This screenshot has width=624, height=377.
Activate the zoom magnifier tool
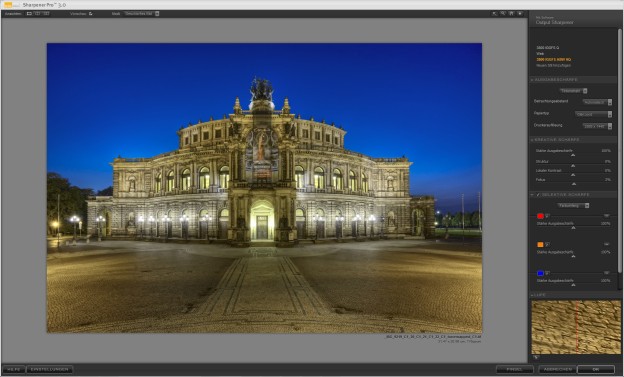(503, 14)
